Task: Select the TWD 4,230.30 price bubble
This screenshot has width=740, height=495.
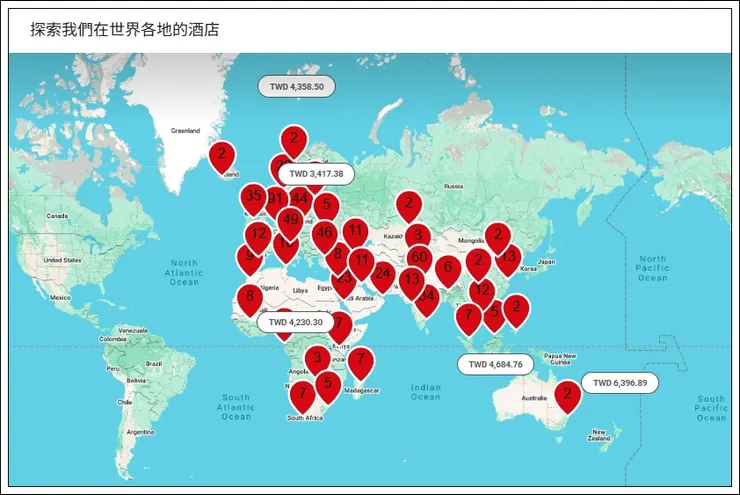Action: (x=295, y=322)
